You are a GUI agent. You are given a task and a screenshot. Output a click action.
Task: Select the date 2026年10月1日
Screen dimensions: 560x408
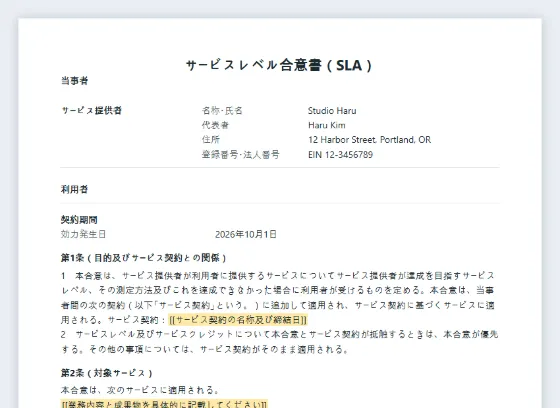pyautogui.click(x=246, y=234)
